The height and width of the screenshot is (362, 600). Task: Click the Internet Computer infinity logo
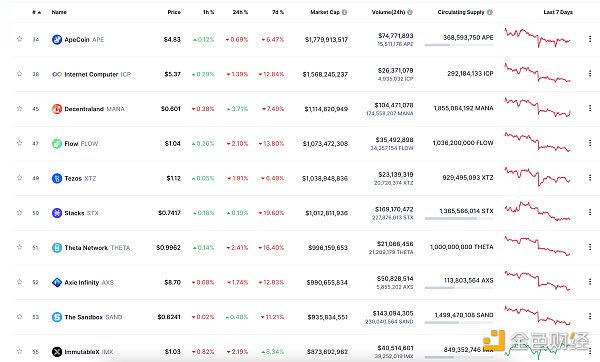[57, 74]
